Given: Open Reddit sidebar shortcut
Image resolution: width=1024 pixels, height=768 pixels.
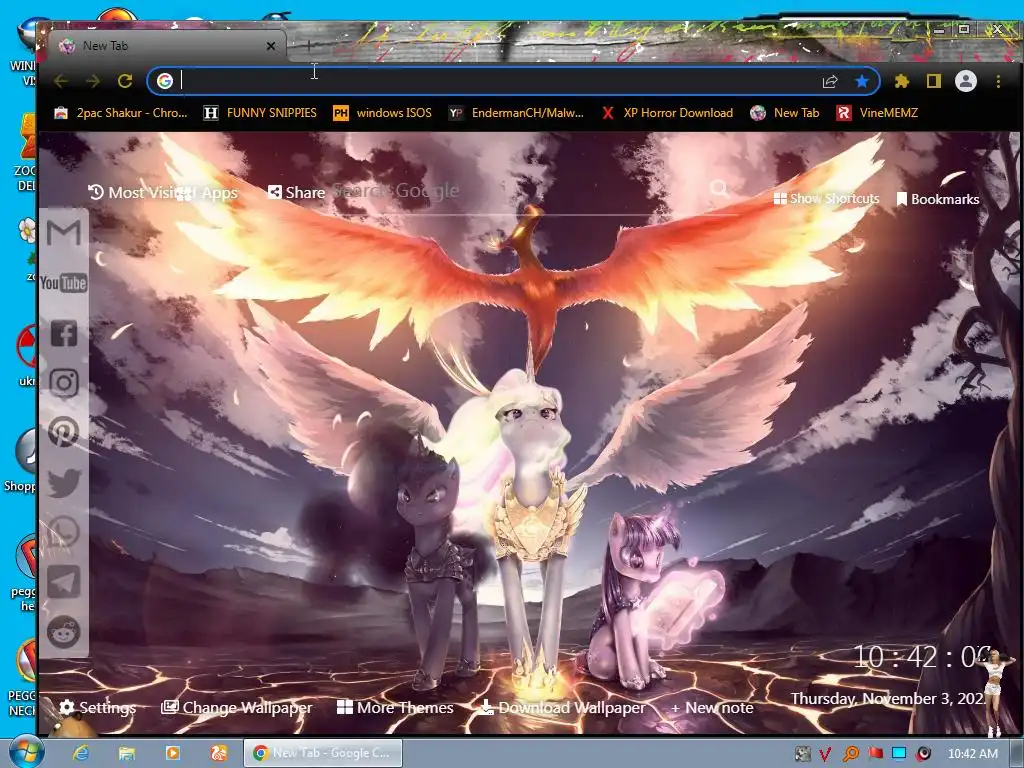Looking at the screenshot, I should (x=63, y=632).
